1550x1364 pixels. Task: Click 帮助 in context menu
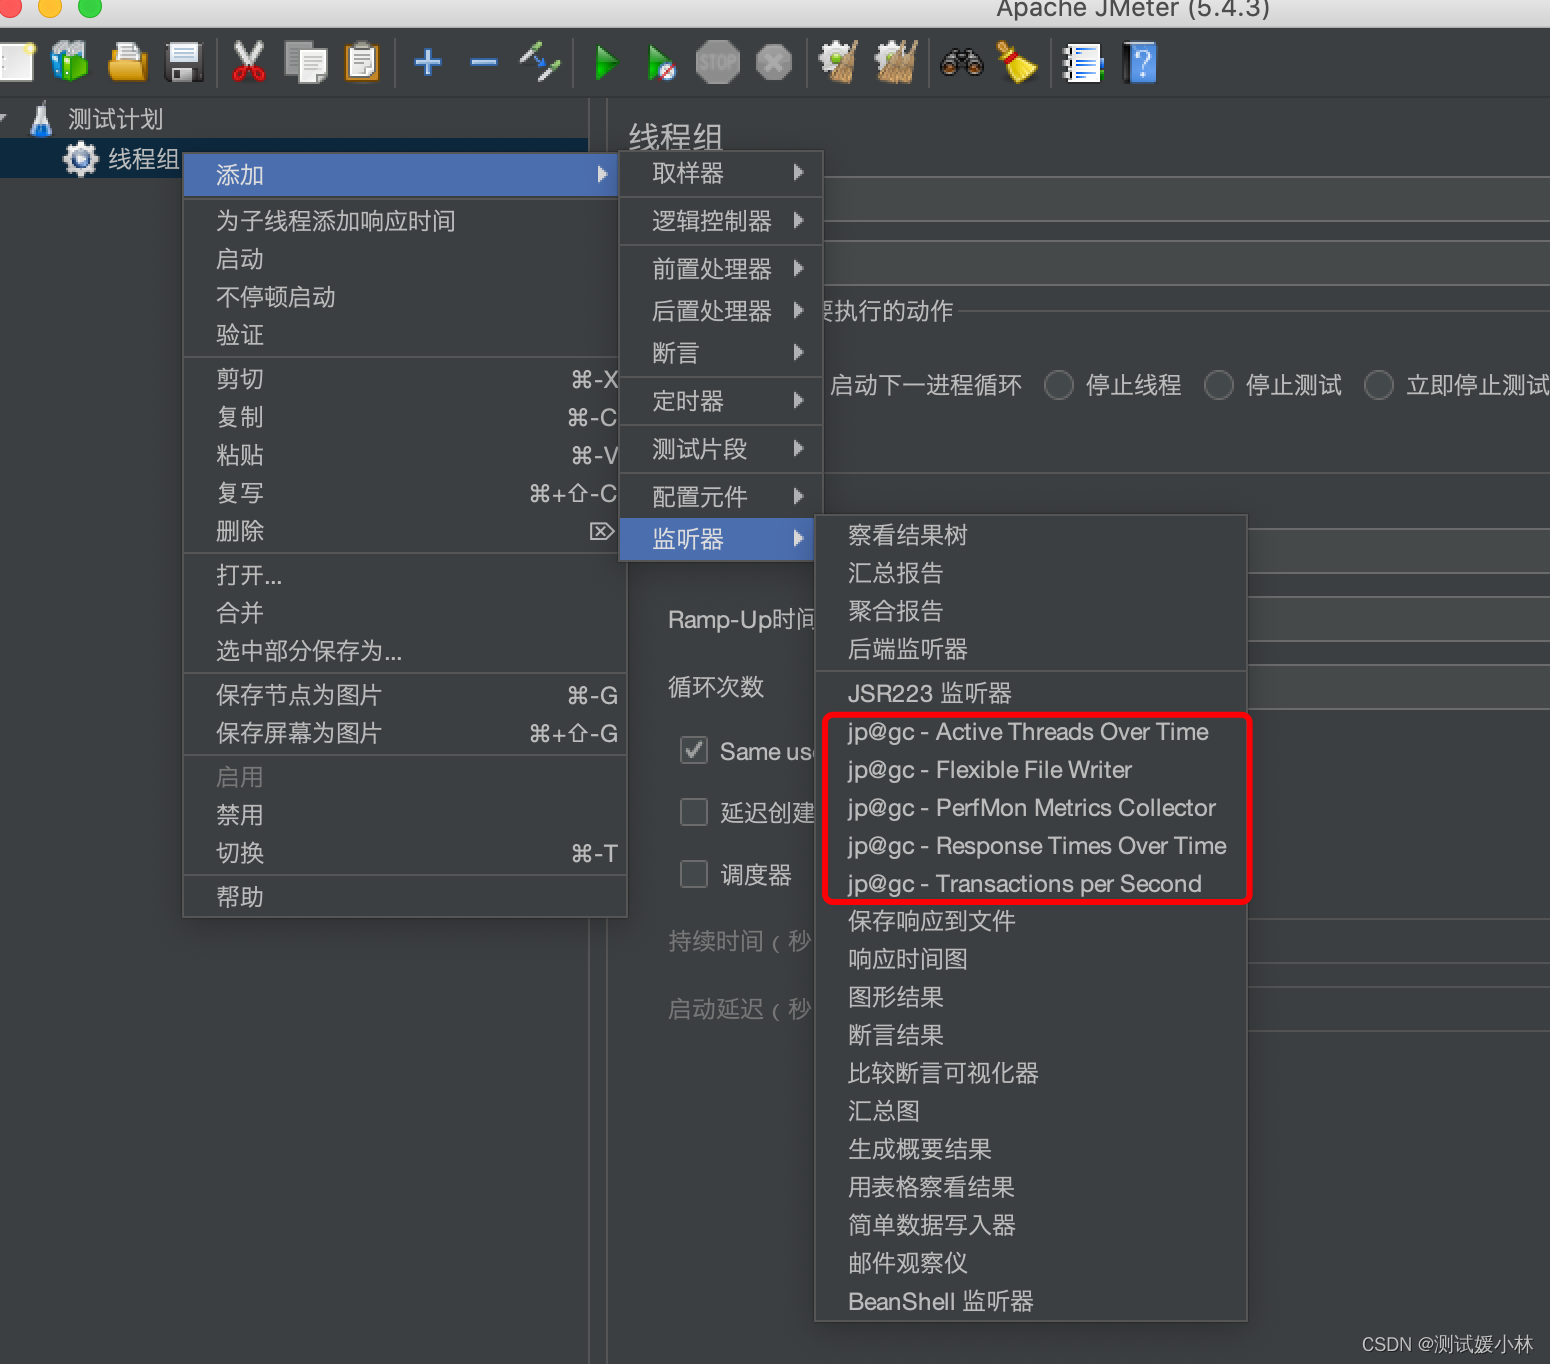click(x=404, y=897)
